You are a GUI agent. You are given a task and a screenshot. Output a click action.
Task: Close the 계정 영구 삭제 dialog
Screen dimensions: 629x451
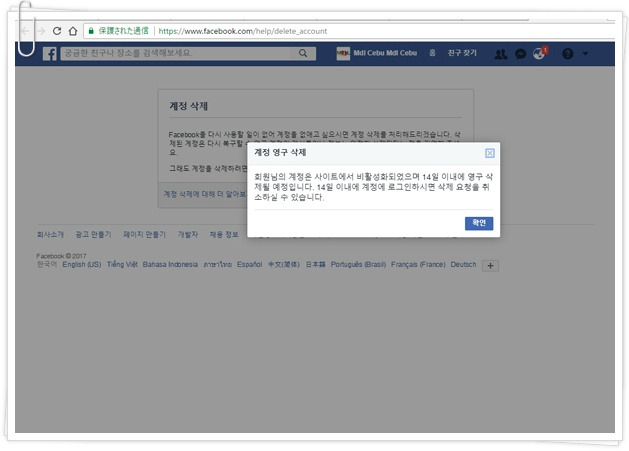tap(489, 153)
